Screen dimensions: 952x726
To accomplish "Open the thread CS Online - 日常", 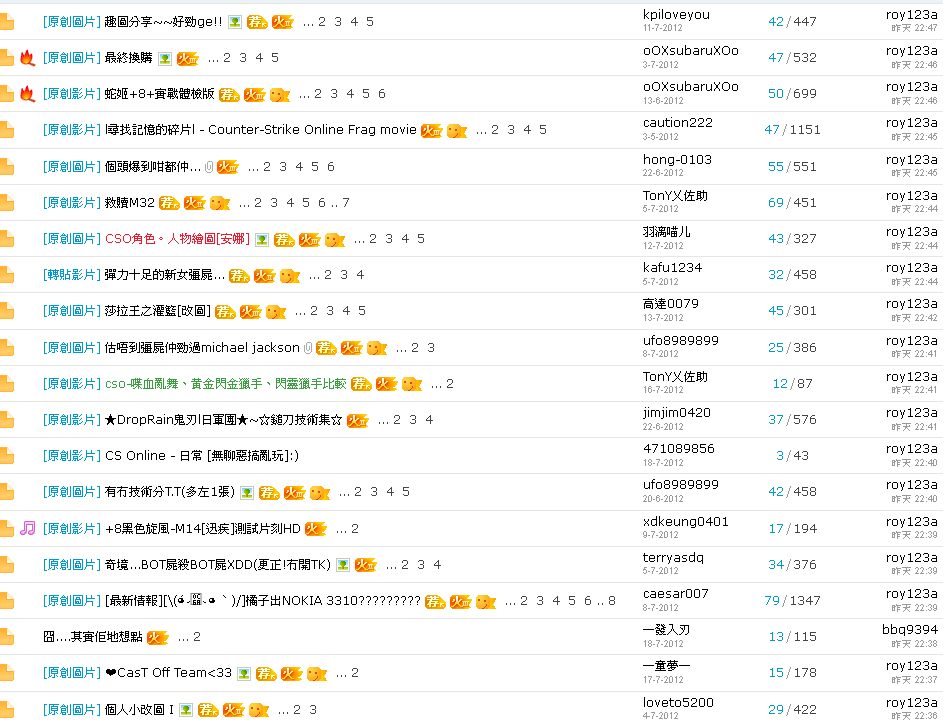I will click(x=202, y=456).
